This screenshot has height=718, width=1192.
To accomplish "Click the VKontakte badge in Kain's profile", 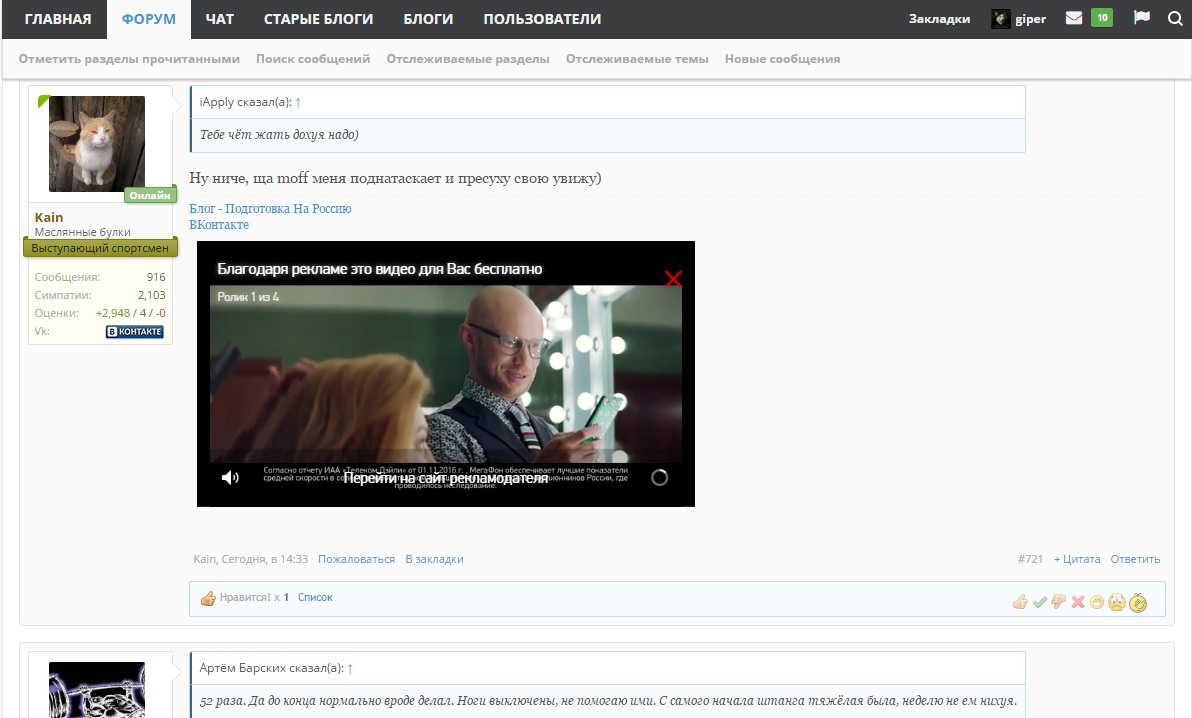I will [x=134, y=332].
